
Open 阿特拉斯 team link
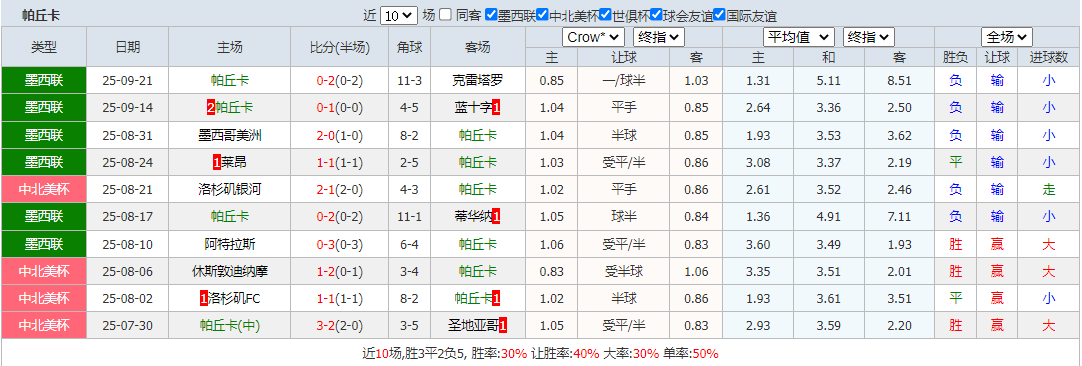point(230,244)
